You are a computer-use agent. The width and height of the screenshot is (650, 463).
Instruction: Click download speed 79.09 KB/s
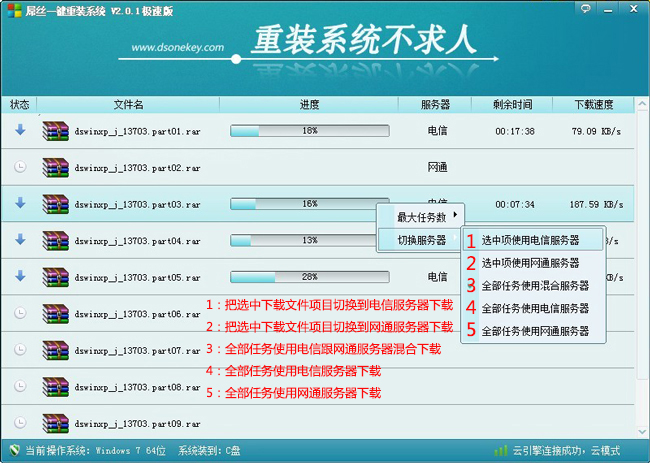596,131
